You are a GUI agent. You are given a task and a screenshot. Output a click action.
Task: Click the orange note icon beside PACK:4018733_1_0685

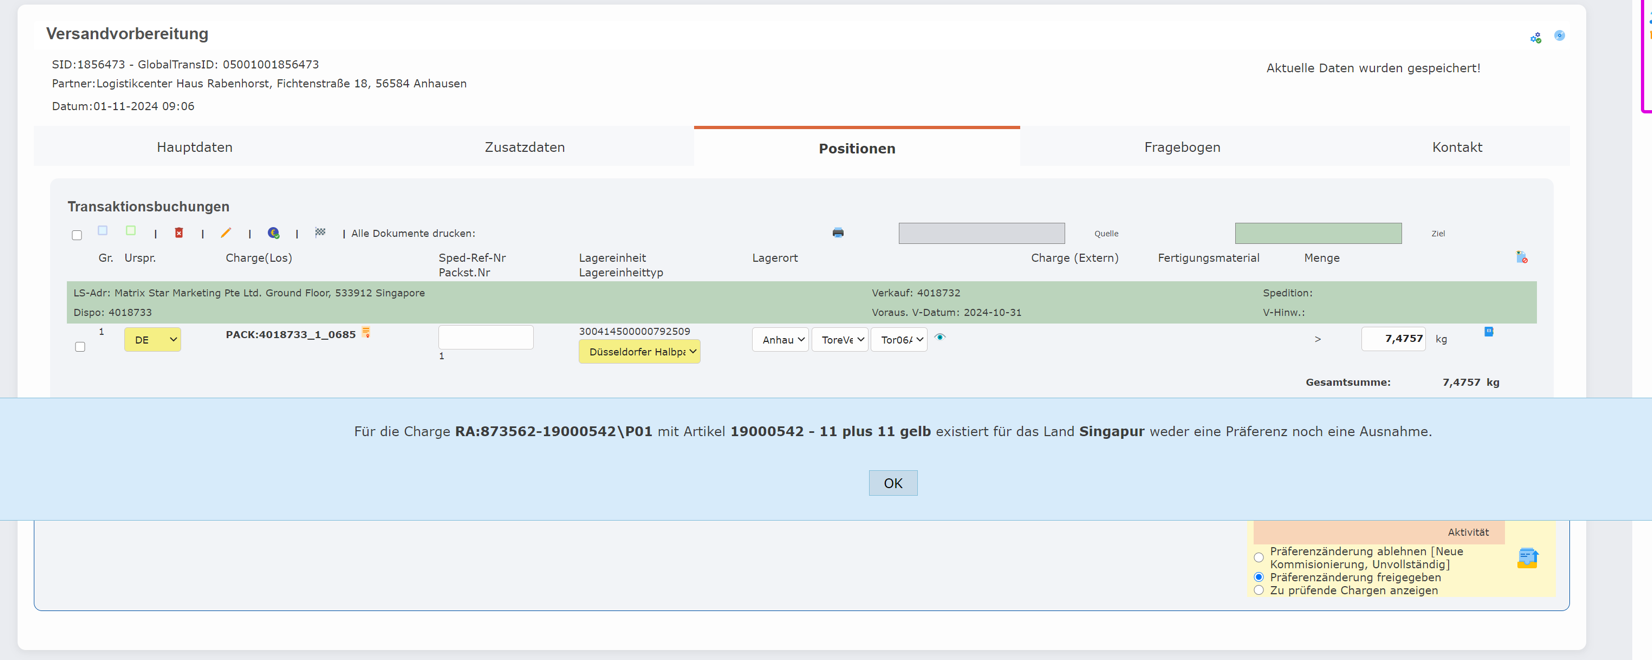pos(367,333)
